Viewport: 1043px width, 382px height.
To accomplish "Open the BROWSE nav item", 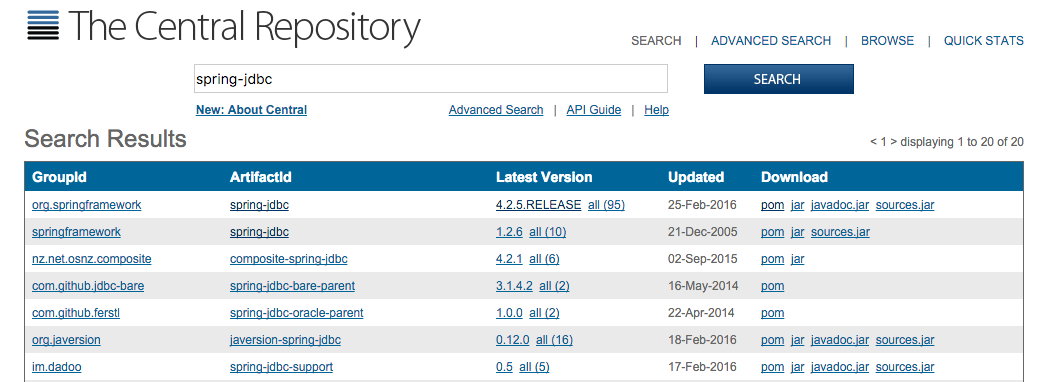I will tap(887, 41).
